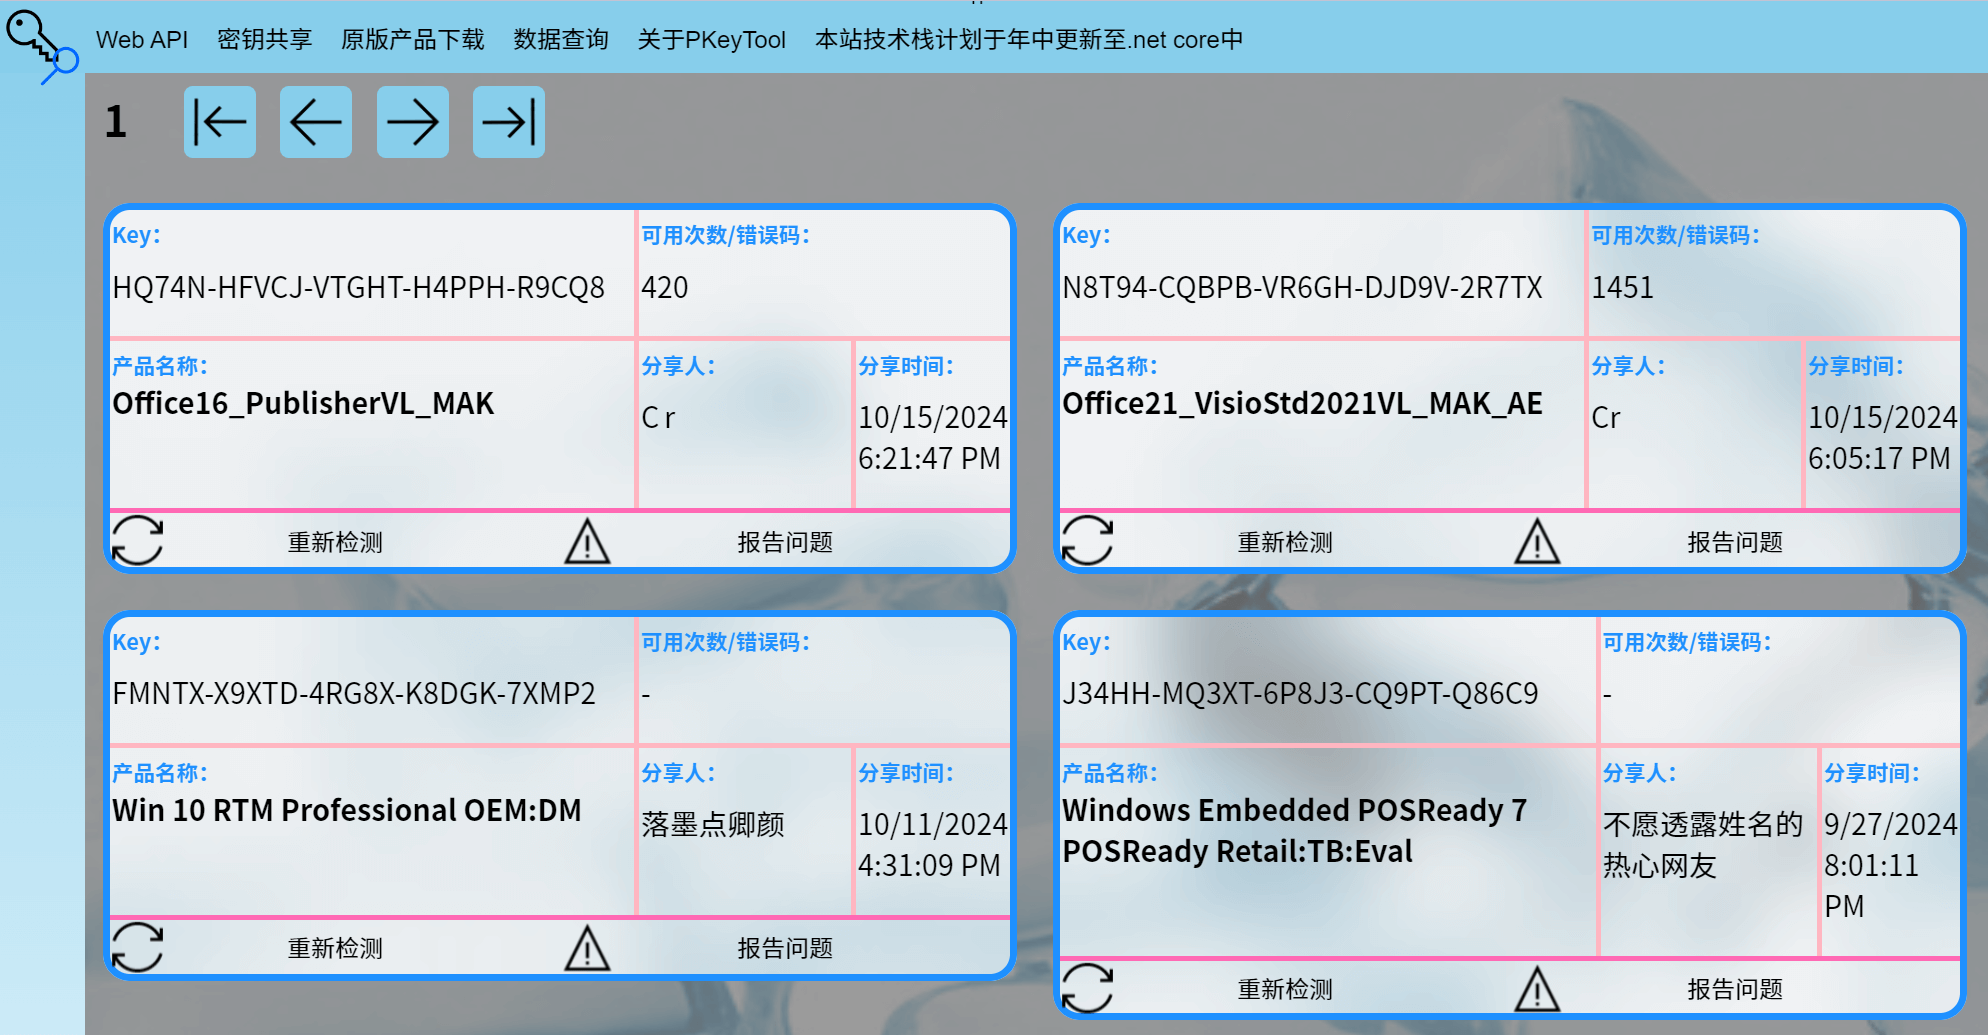Click 报告问题 on the Win 10 RTM card
The height and width of the screenshot is (1035, 1988).
[785, 948]
